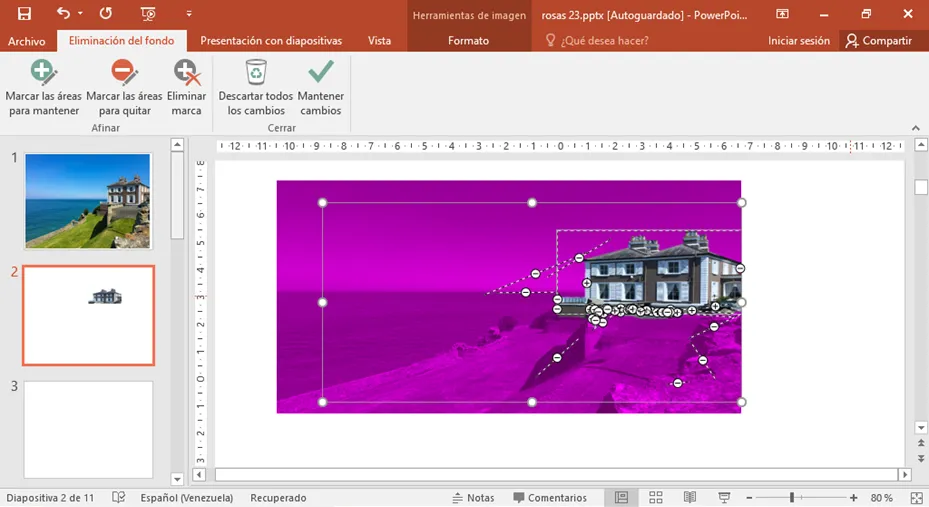Viewport: 929px width, 507px height.
Task: Click the Eliminar marca tool
Action: [x=186, y=88]
